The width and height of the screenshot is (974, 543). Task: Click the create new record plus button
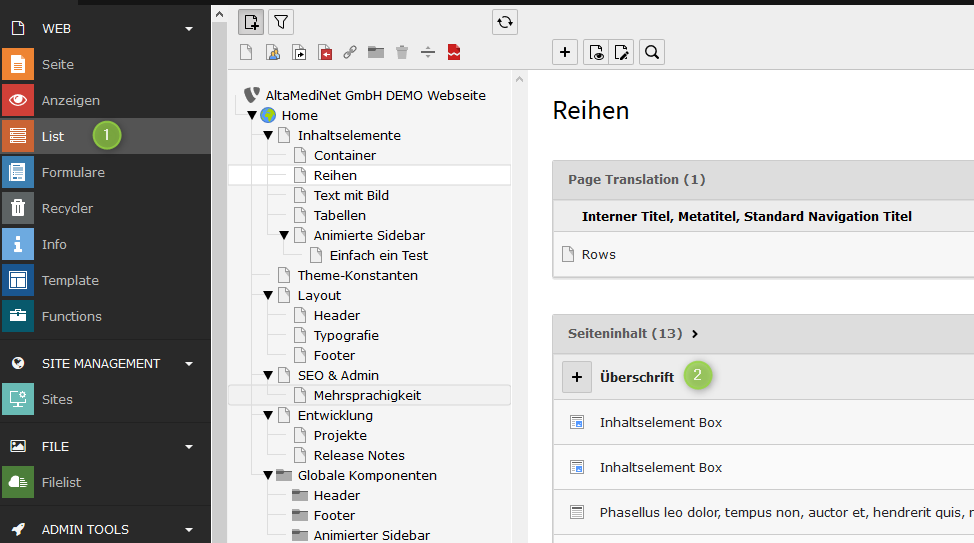(x=565, y=52)
